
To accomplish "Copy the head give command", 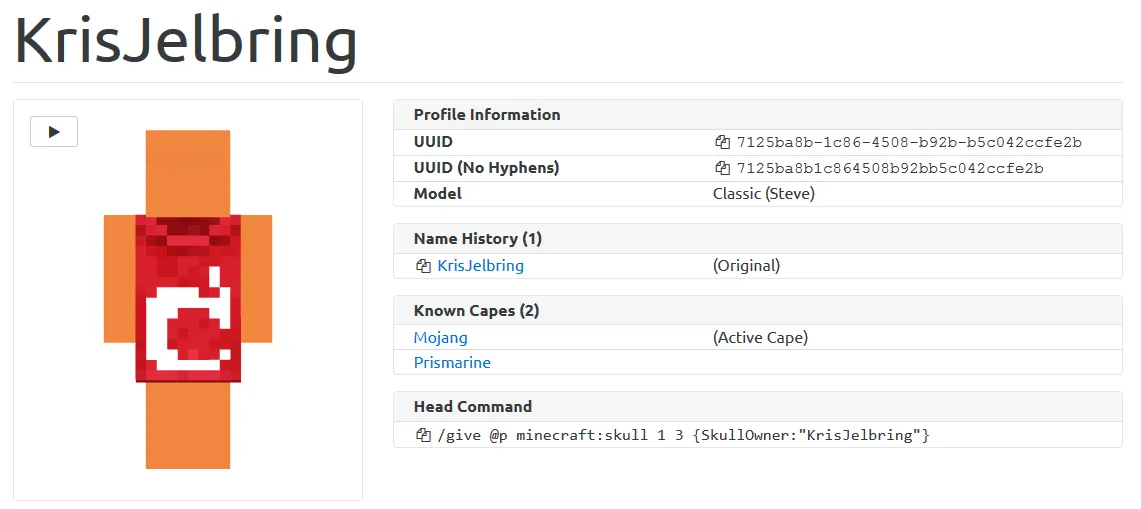I will pos(423,435).
